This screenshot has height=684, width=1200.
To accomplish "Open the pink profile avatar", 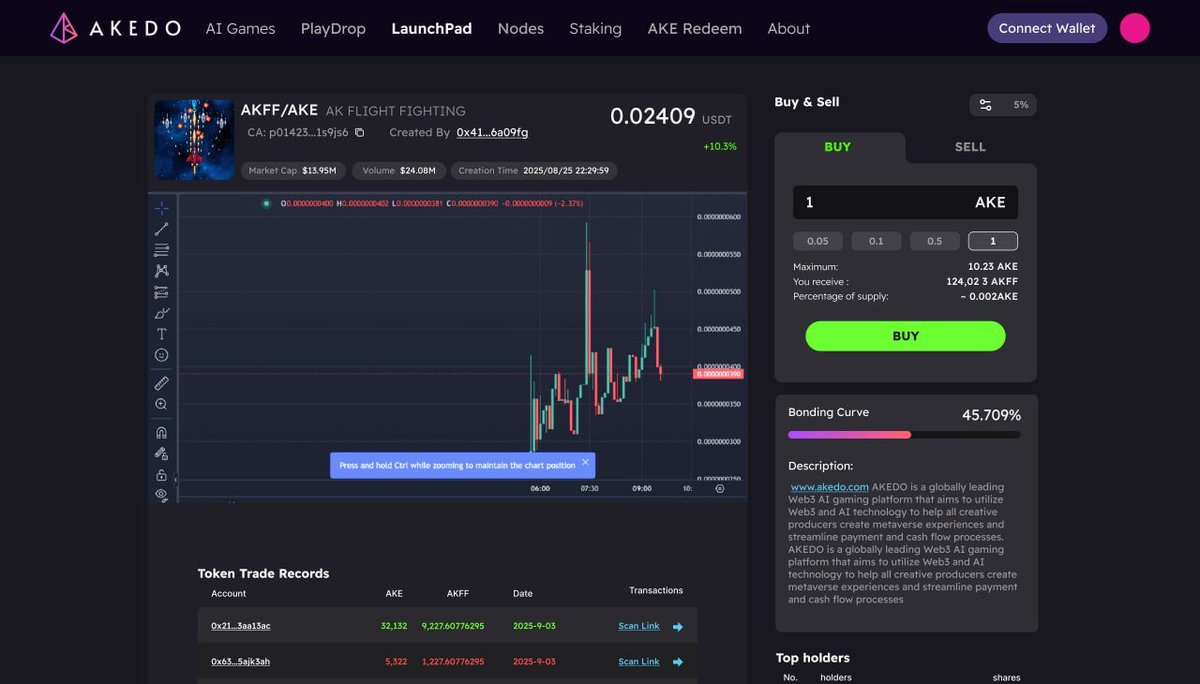I will tap(1135, 28).
